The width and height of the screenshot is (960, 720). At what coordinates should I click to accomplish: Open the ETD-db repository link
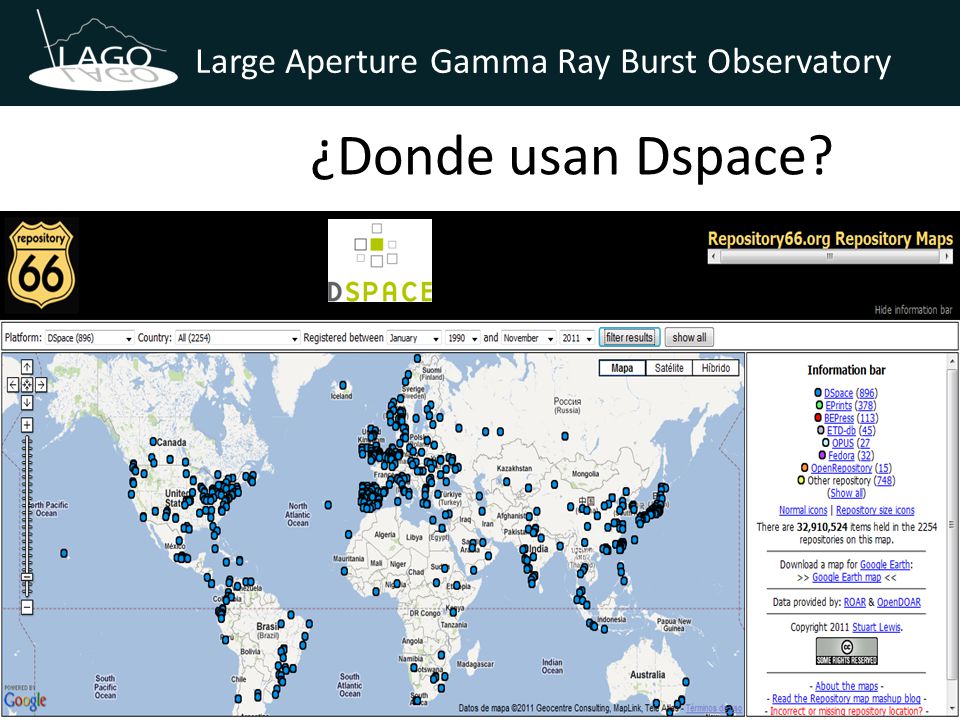841,430
